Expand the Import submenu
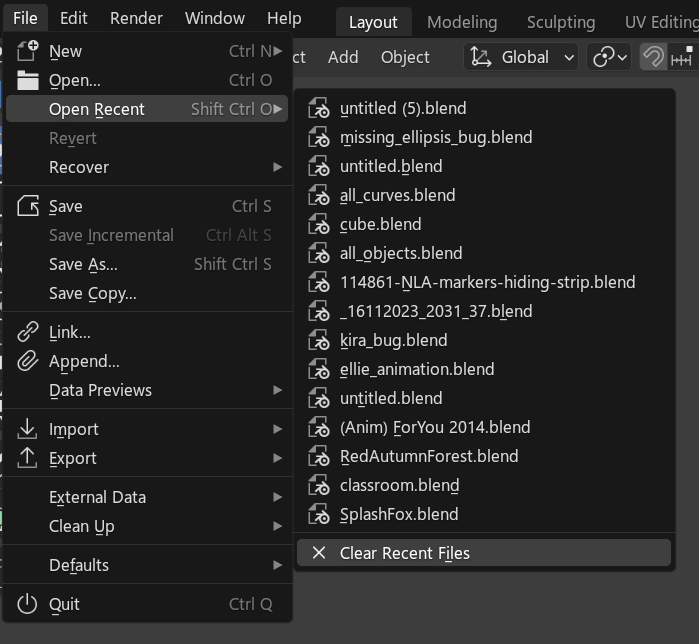Screen dimensions: 699x644 pos(147,429)
